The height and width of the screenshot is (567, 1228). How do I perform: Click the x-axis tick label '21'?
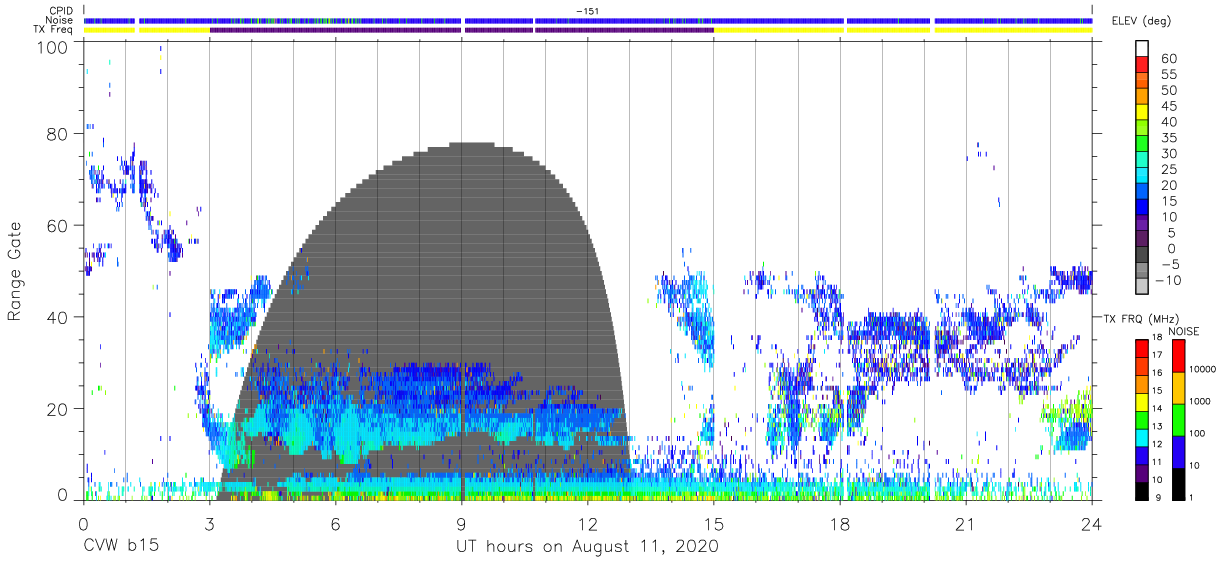(965, 524)
